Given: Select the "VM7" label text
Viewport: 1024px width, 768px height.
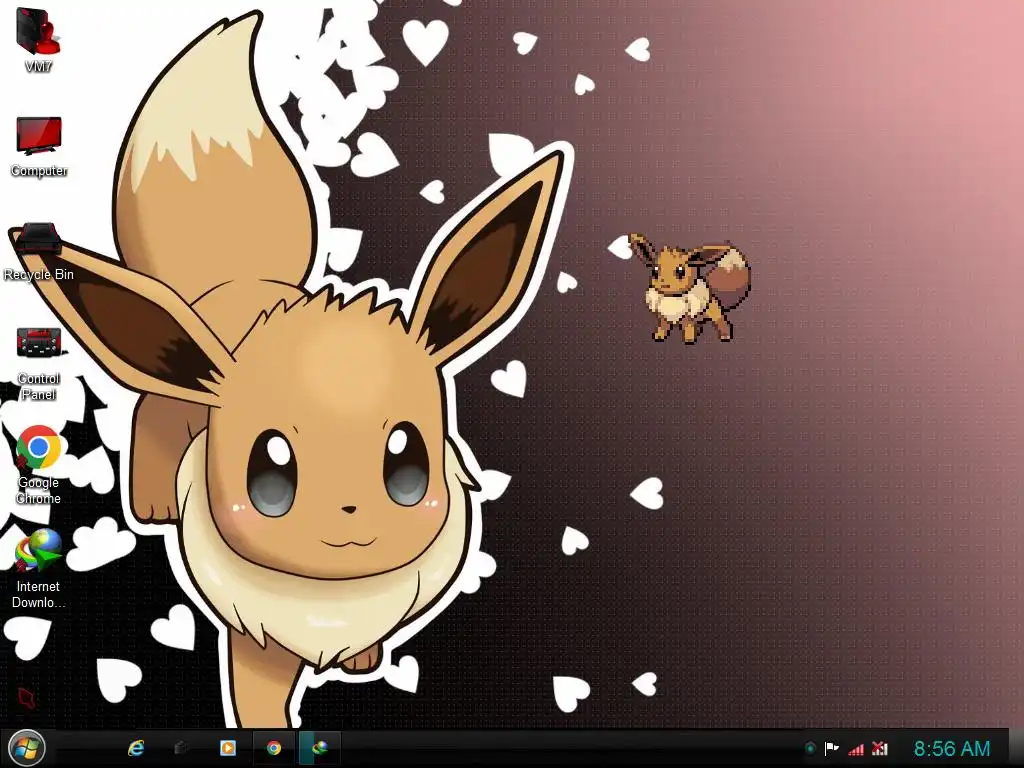Looking at the screenshot, I should pos(39,66).
